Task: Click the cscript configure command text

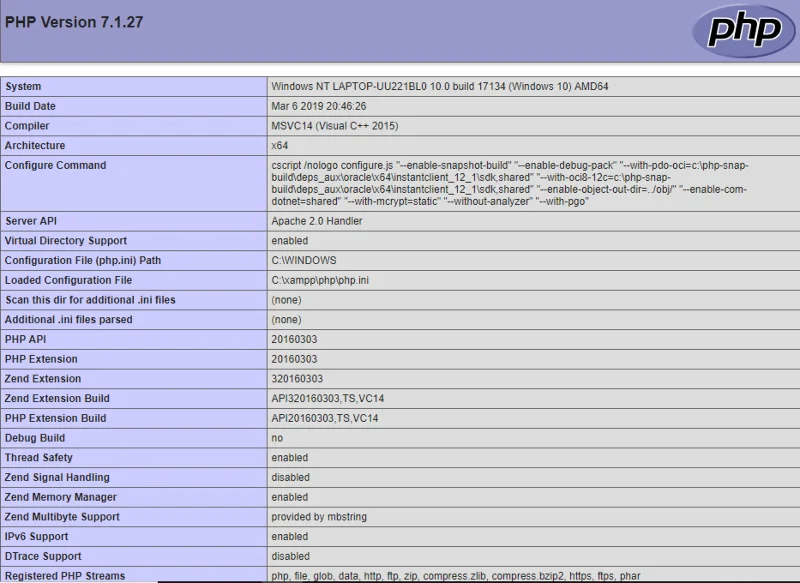Action: click(x=510, y=183)
